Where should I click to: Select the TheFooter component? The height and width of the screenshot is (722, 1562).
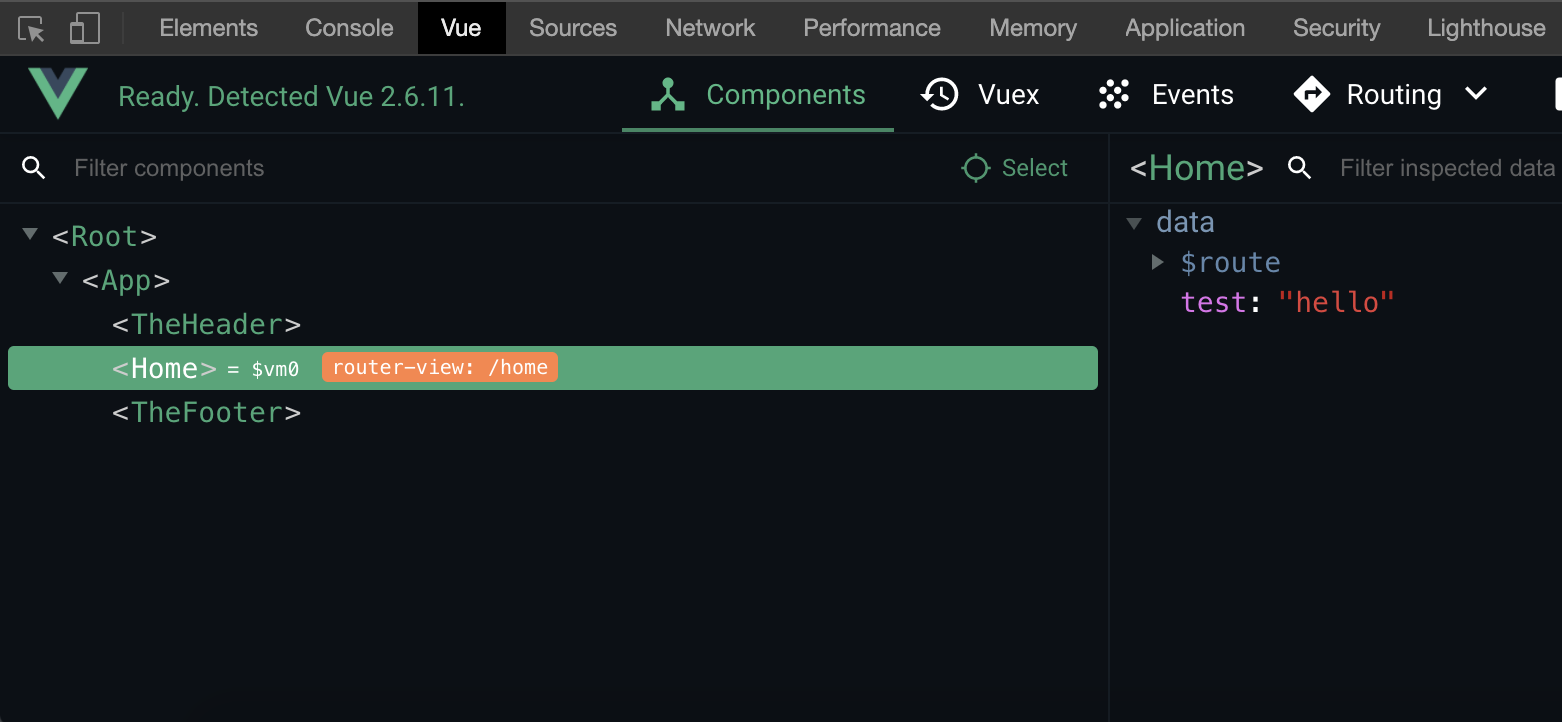206,412
